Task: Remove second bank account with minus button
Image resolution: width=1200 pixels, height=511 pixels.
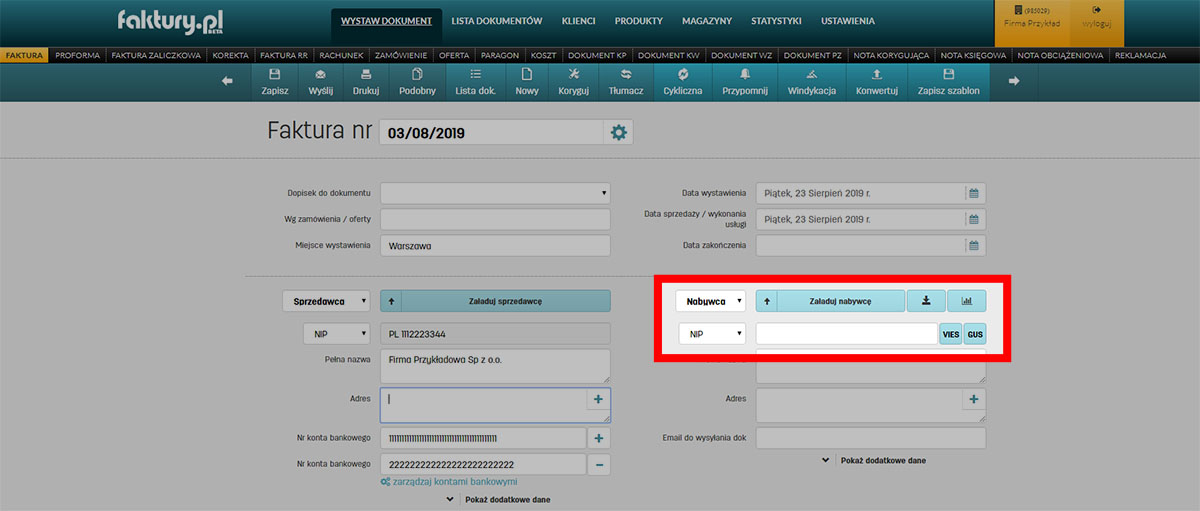Action: click(x=599, y=464)
